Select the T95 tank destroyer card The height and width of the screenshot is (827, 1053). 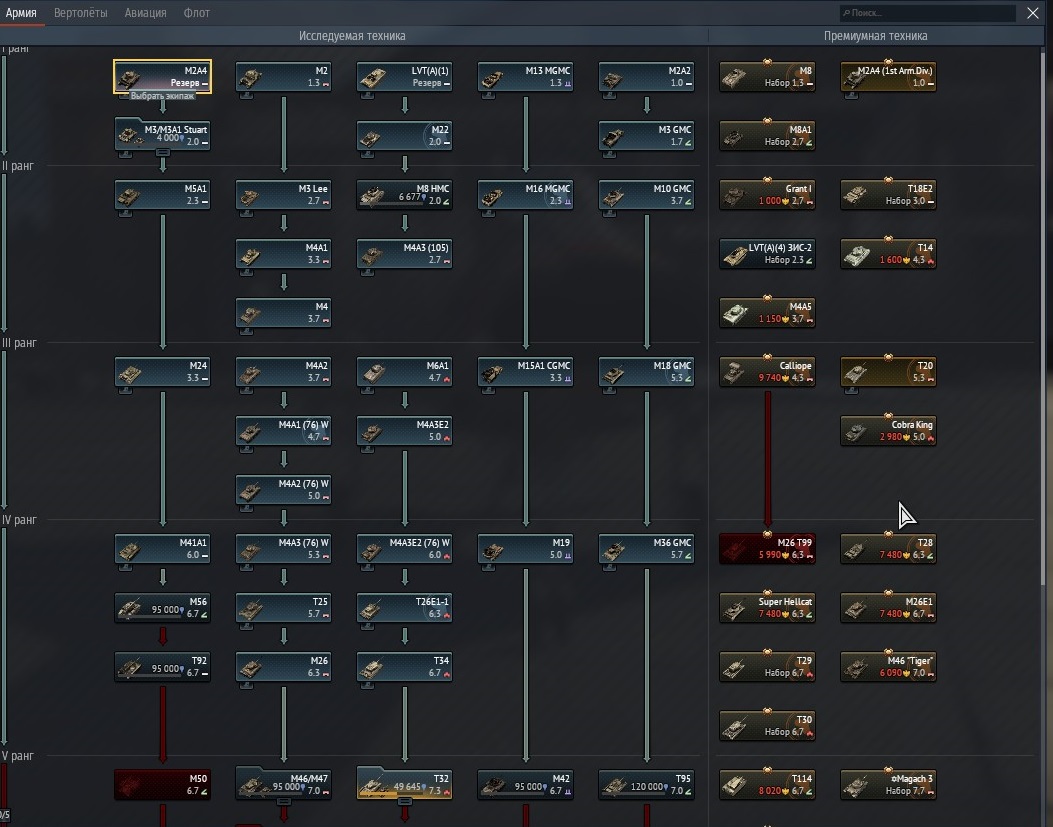pyautogui.click(x=646, y=785)
